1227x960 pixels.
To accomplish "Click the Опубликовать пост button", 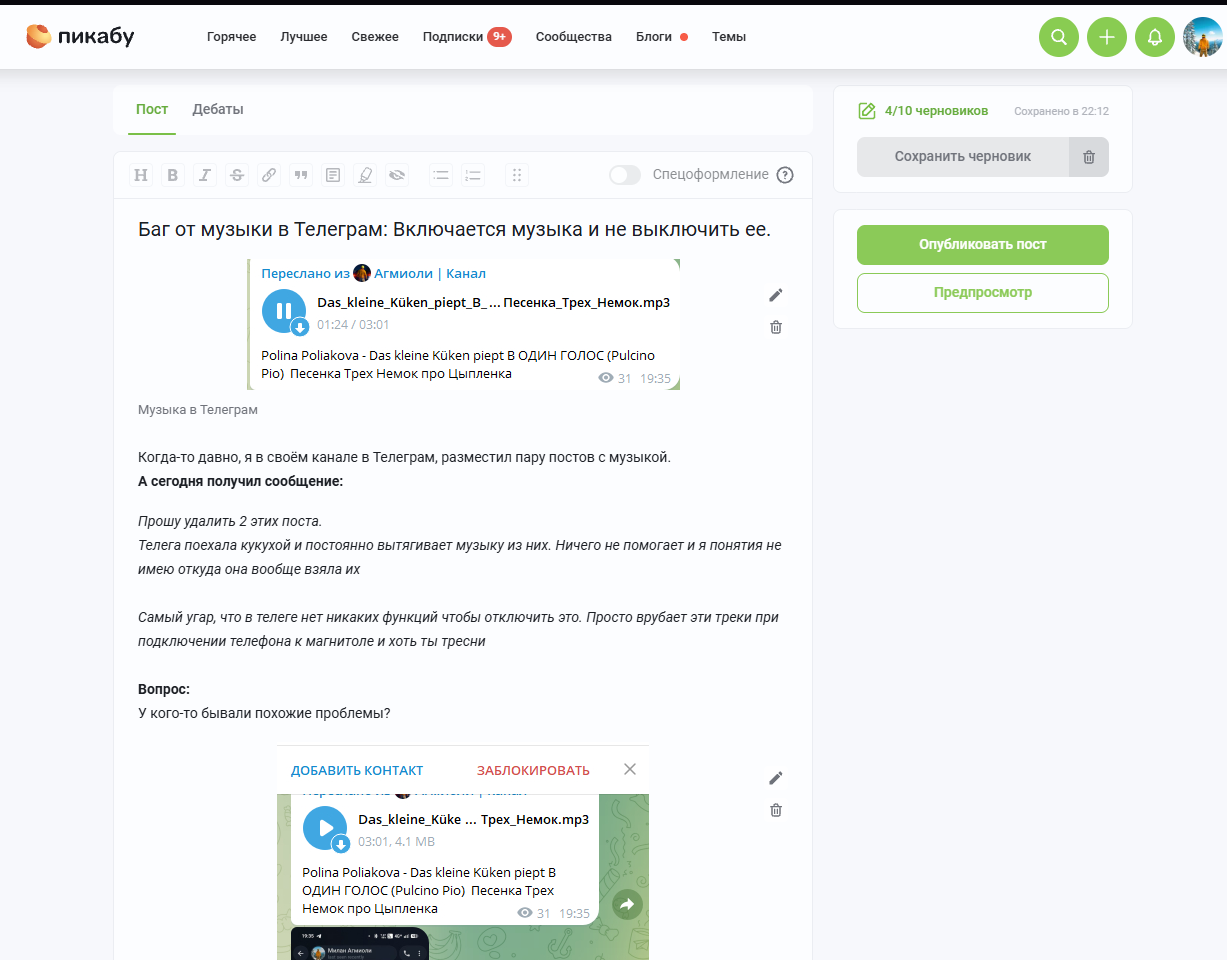I will tap(983, 245).
